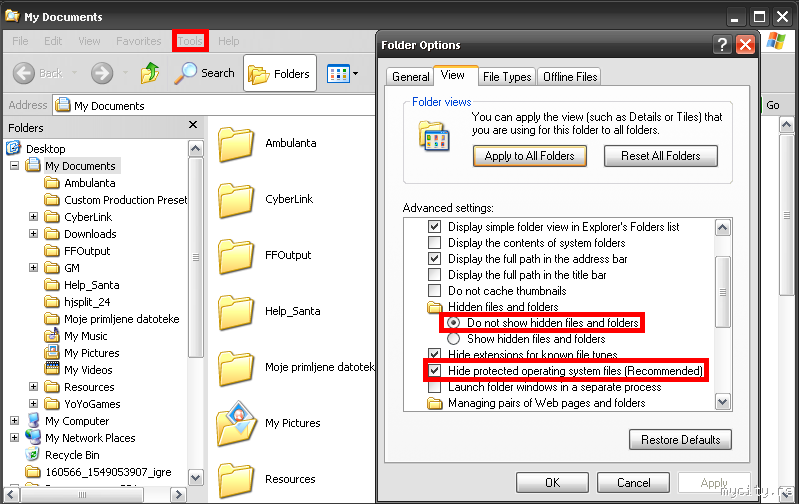Open the Forward history dropdown arrow
Viewport: 799px width, 504px height.
(125, 73)
